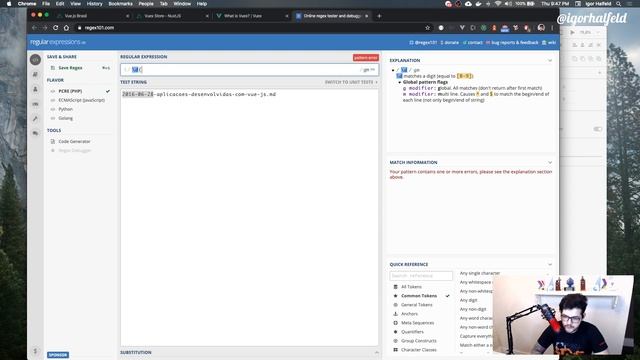Switch to the Vue.js Brasil tab

(x=92, y=16)
